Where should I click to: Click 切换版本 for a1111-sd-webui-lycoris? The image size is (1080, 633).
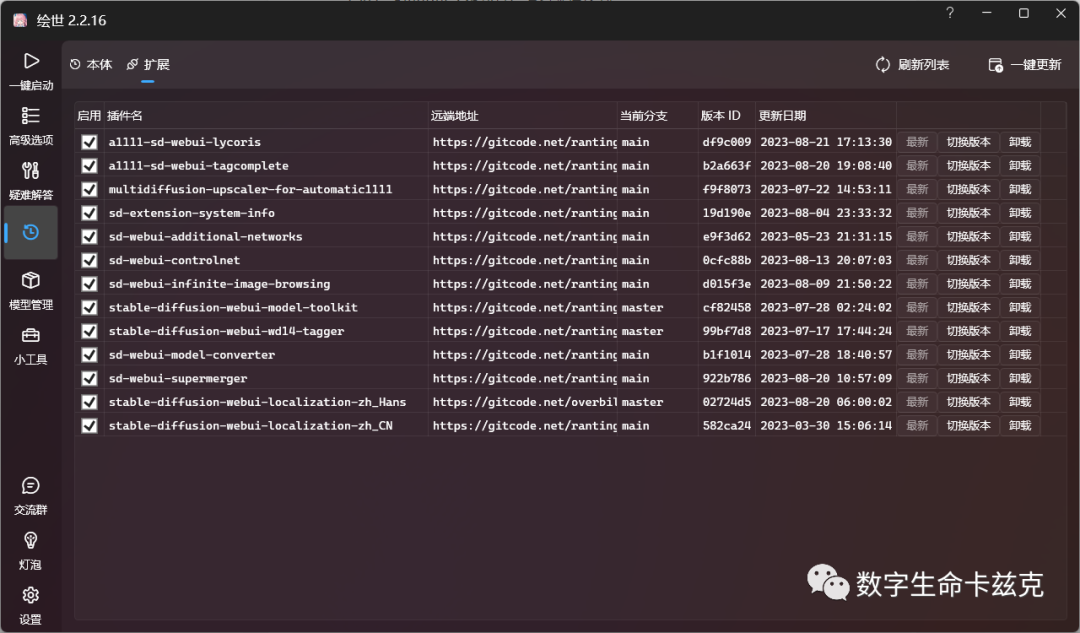(968, 142)
